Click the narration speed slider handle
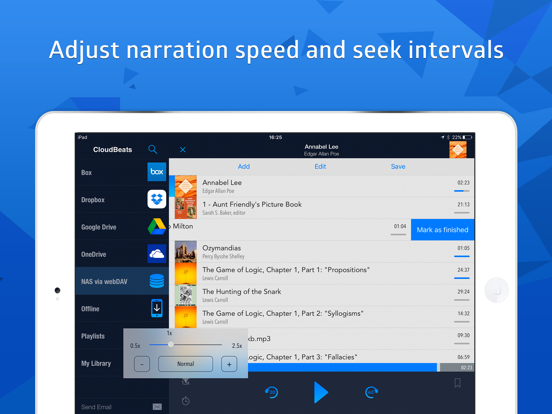 pyautogui.click(x=170, y=344)
